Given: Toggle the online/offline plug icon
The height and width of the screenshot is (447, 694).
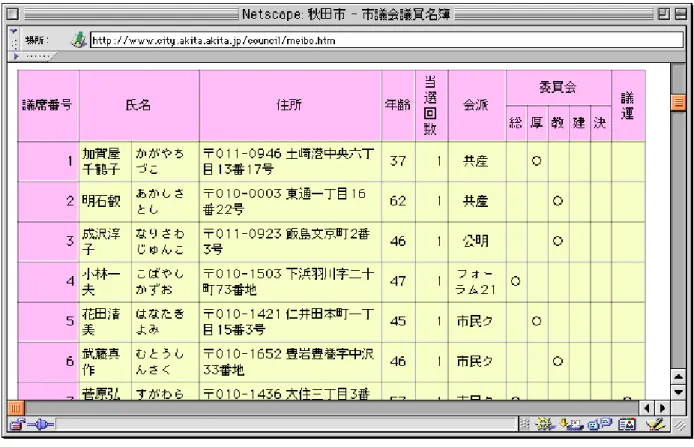Looking at the screenshot, I should (41, 425).
